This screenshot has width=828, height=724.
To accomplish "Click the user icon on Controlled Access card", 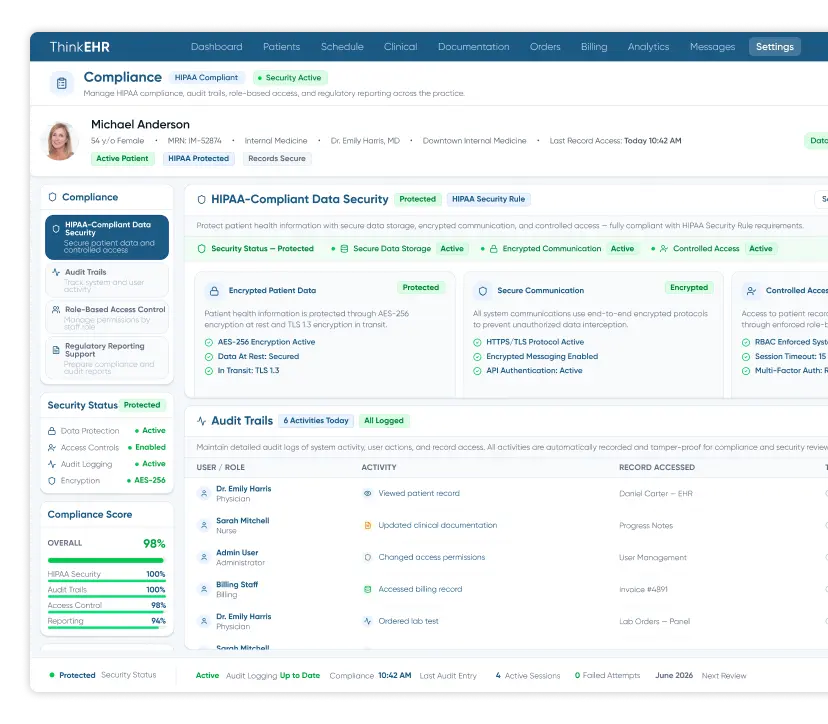I will [751, 291].
